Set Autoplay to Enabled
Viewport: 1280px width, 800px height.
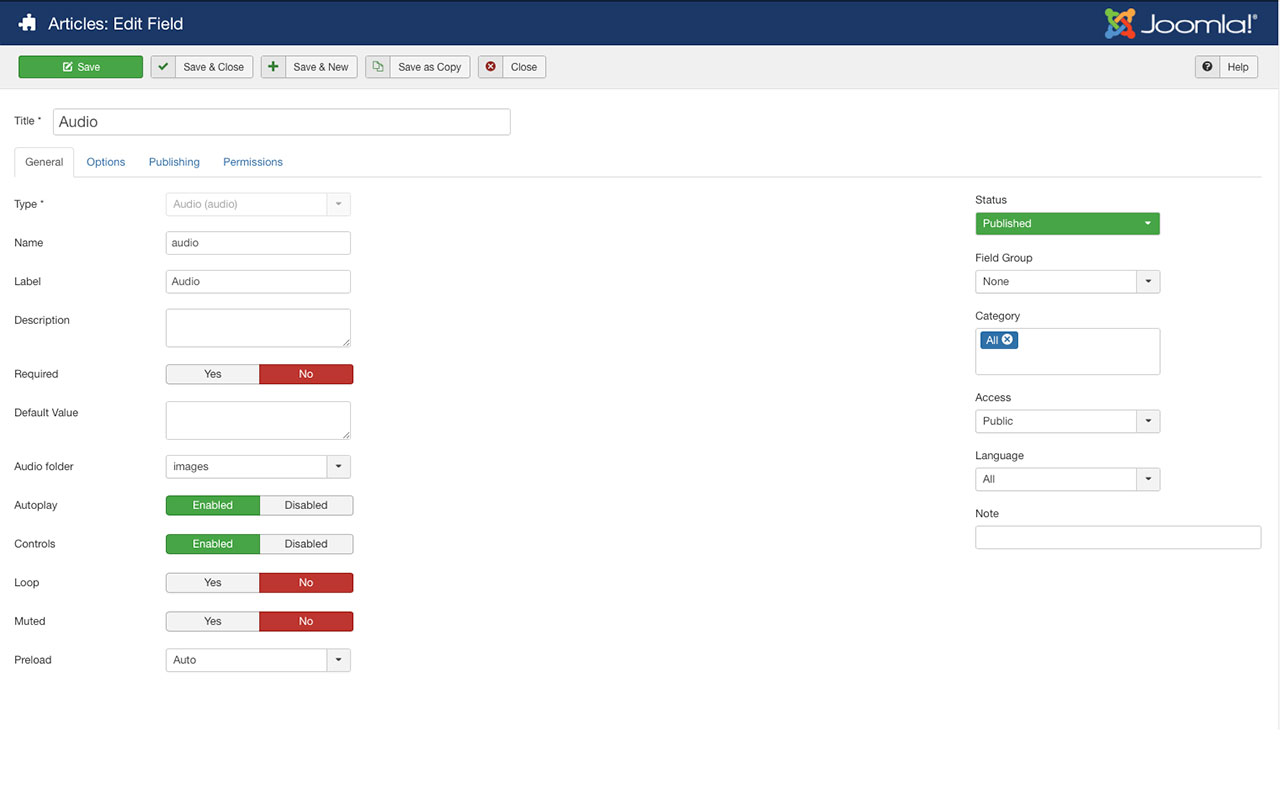[213, 505]
